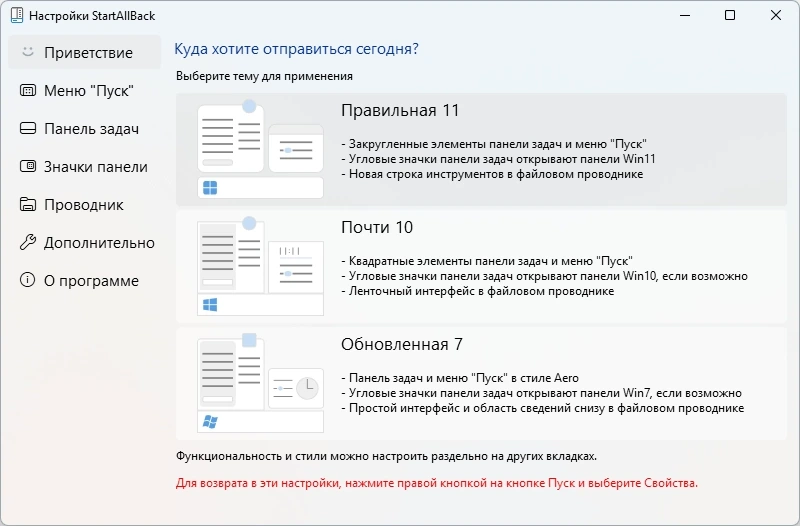Click the Windows 10 logo in Почти 10 preview

click(210, 305)
